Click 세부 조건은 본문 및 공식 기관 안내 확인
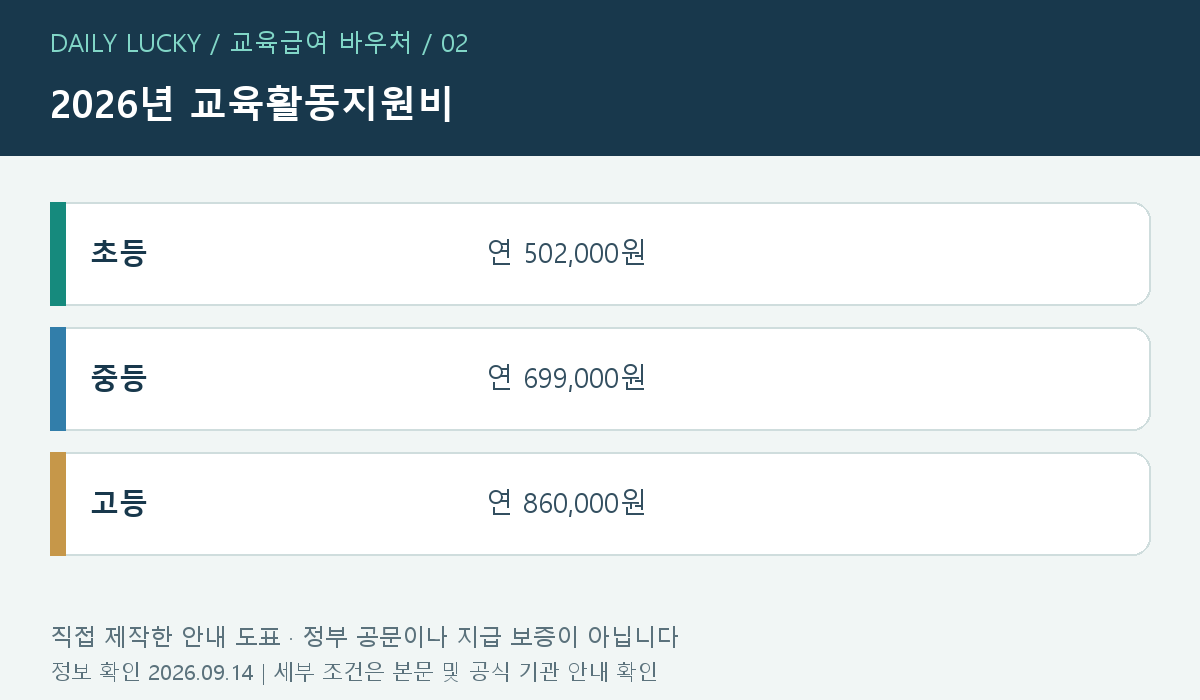Screen dimensions: 1200x700 [x=466, y=672]
